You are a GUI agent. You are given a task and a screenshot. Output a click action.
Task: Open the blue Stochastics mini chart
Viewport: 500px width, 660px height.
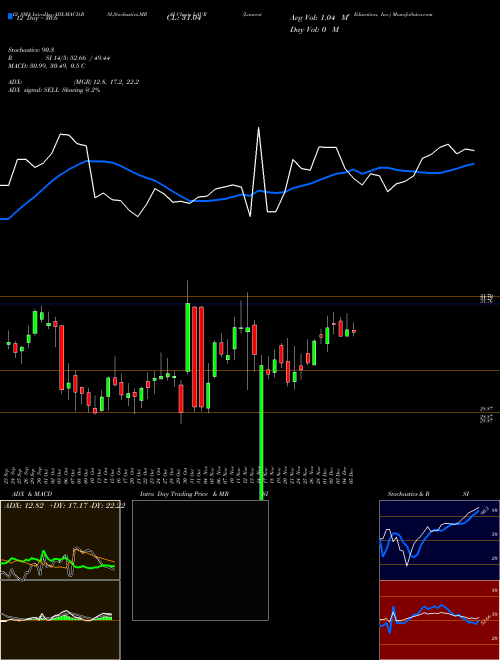coord(439,540)
